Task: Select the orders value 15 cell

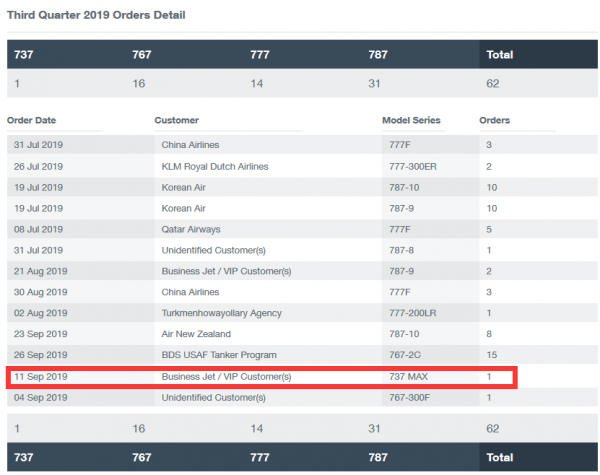Action: [x=492, y=355]
